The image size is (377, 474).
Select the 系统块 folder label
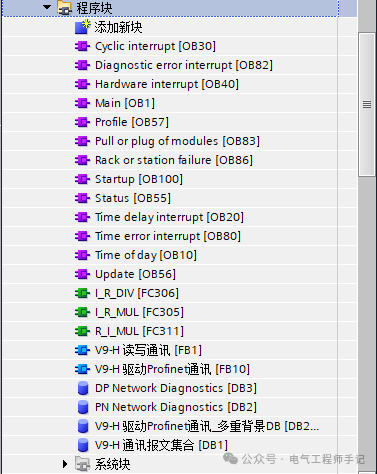(112, 464)
